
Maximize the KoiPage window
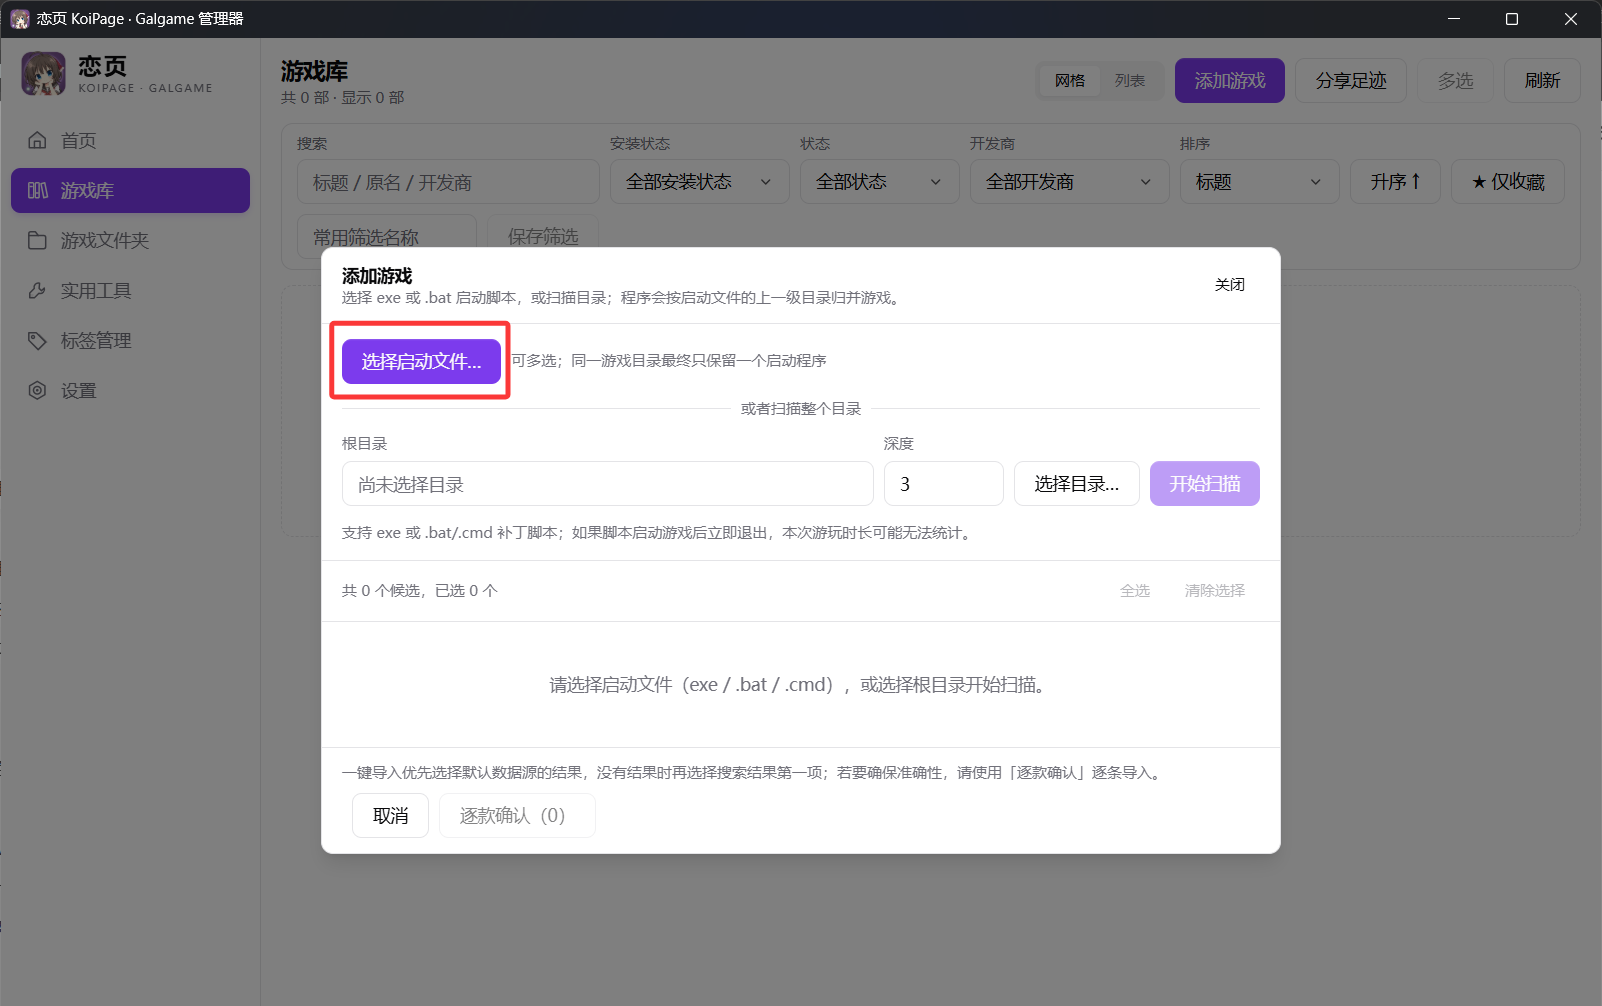tap(1512, 19)
